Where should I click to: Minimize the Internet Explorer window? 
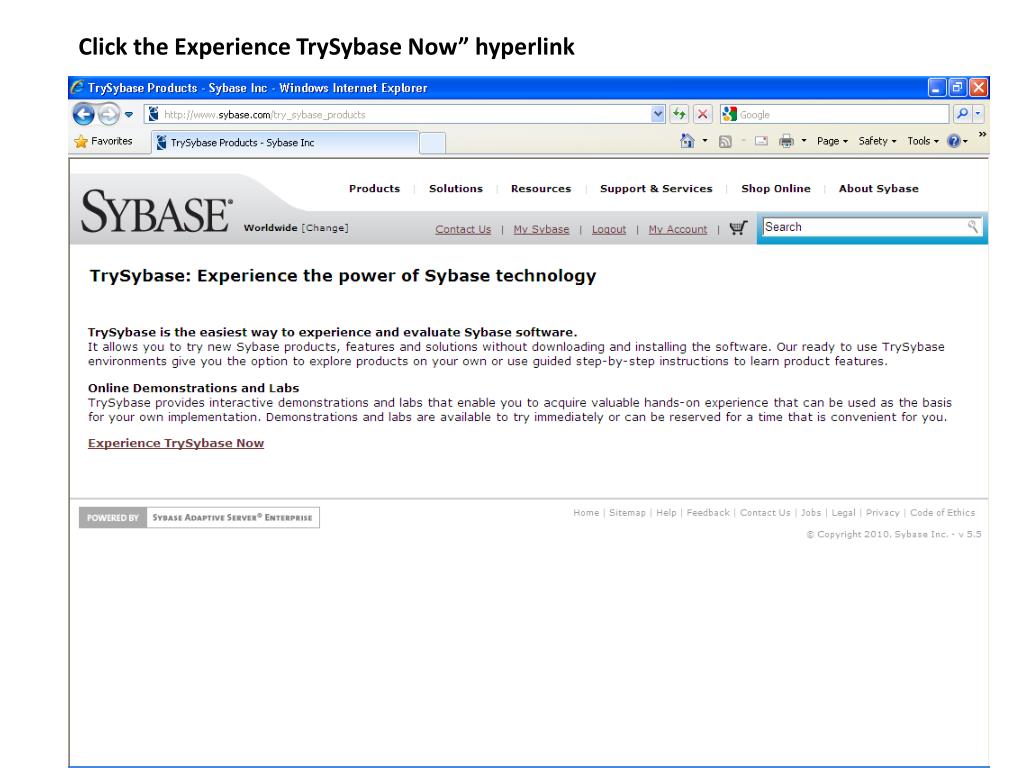pyautogui.click(x=937, y=88)
